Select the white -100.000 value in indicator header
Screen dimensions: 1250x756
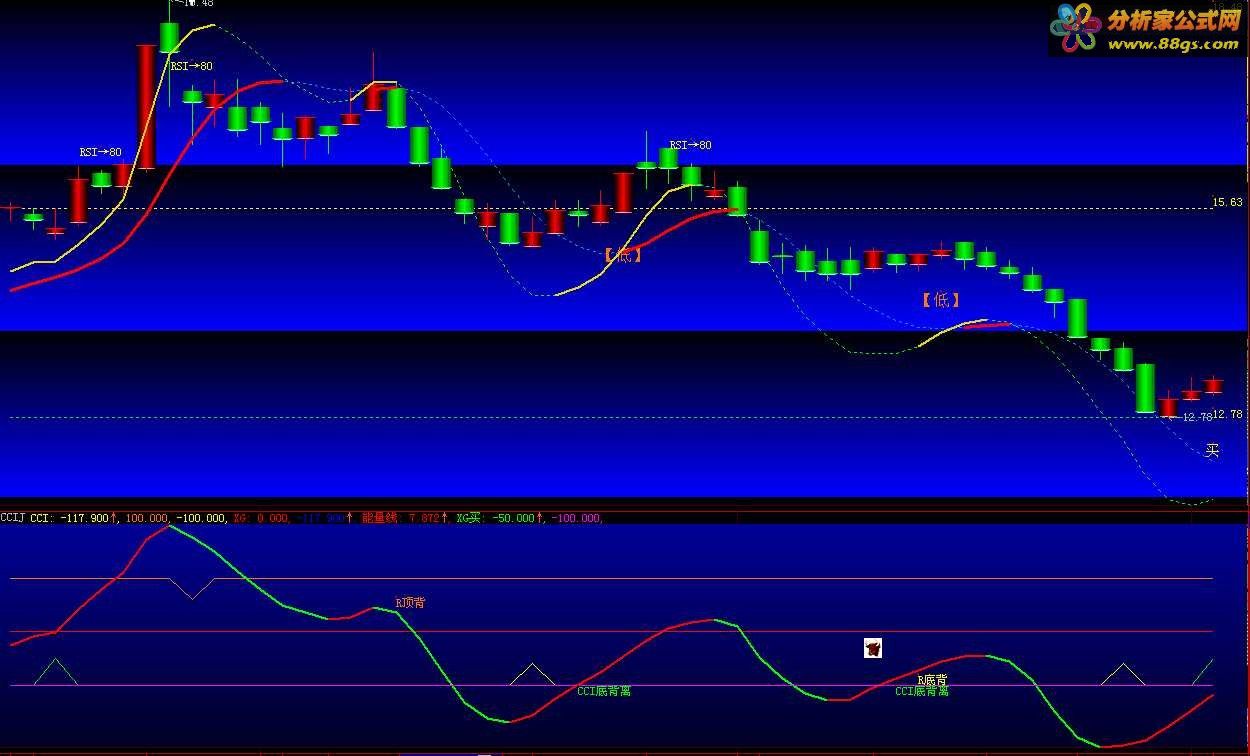click(x=202, y=518)
